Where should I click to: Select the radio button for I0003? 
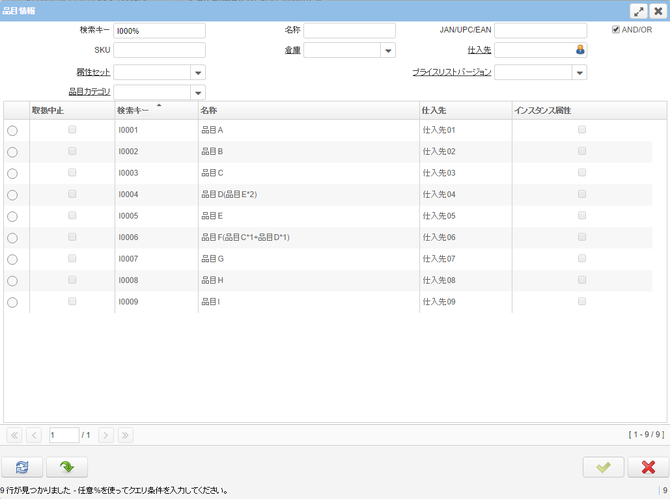click(12, 173)
